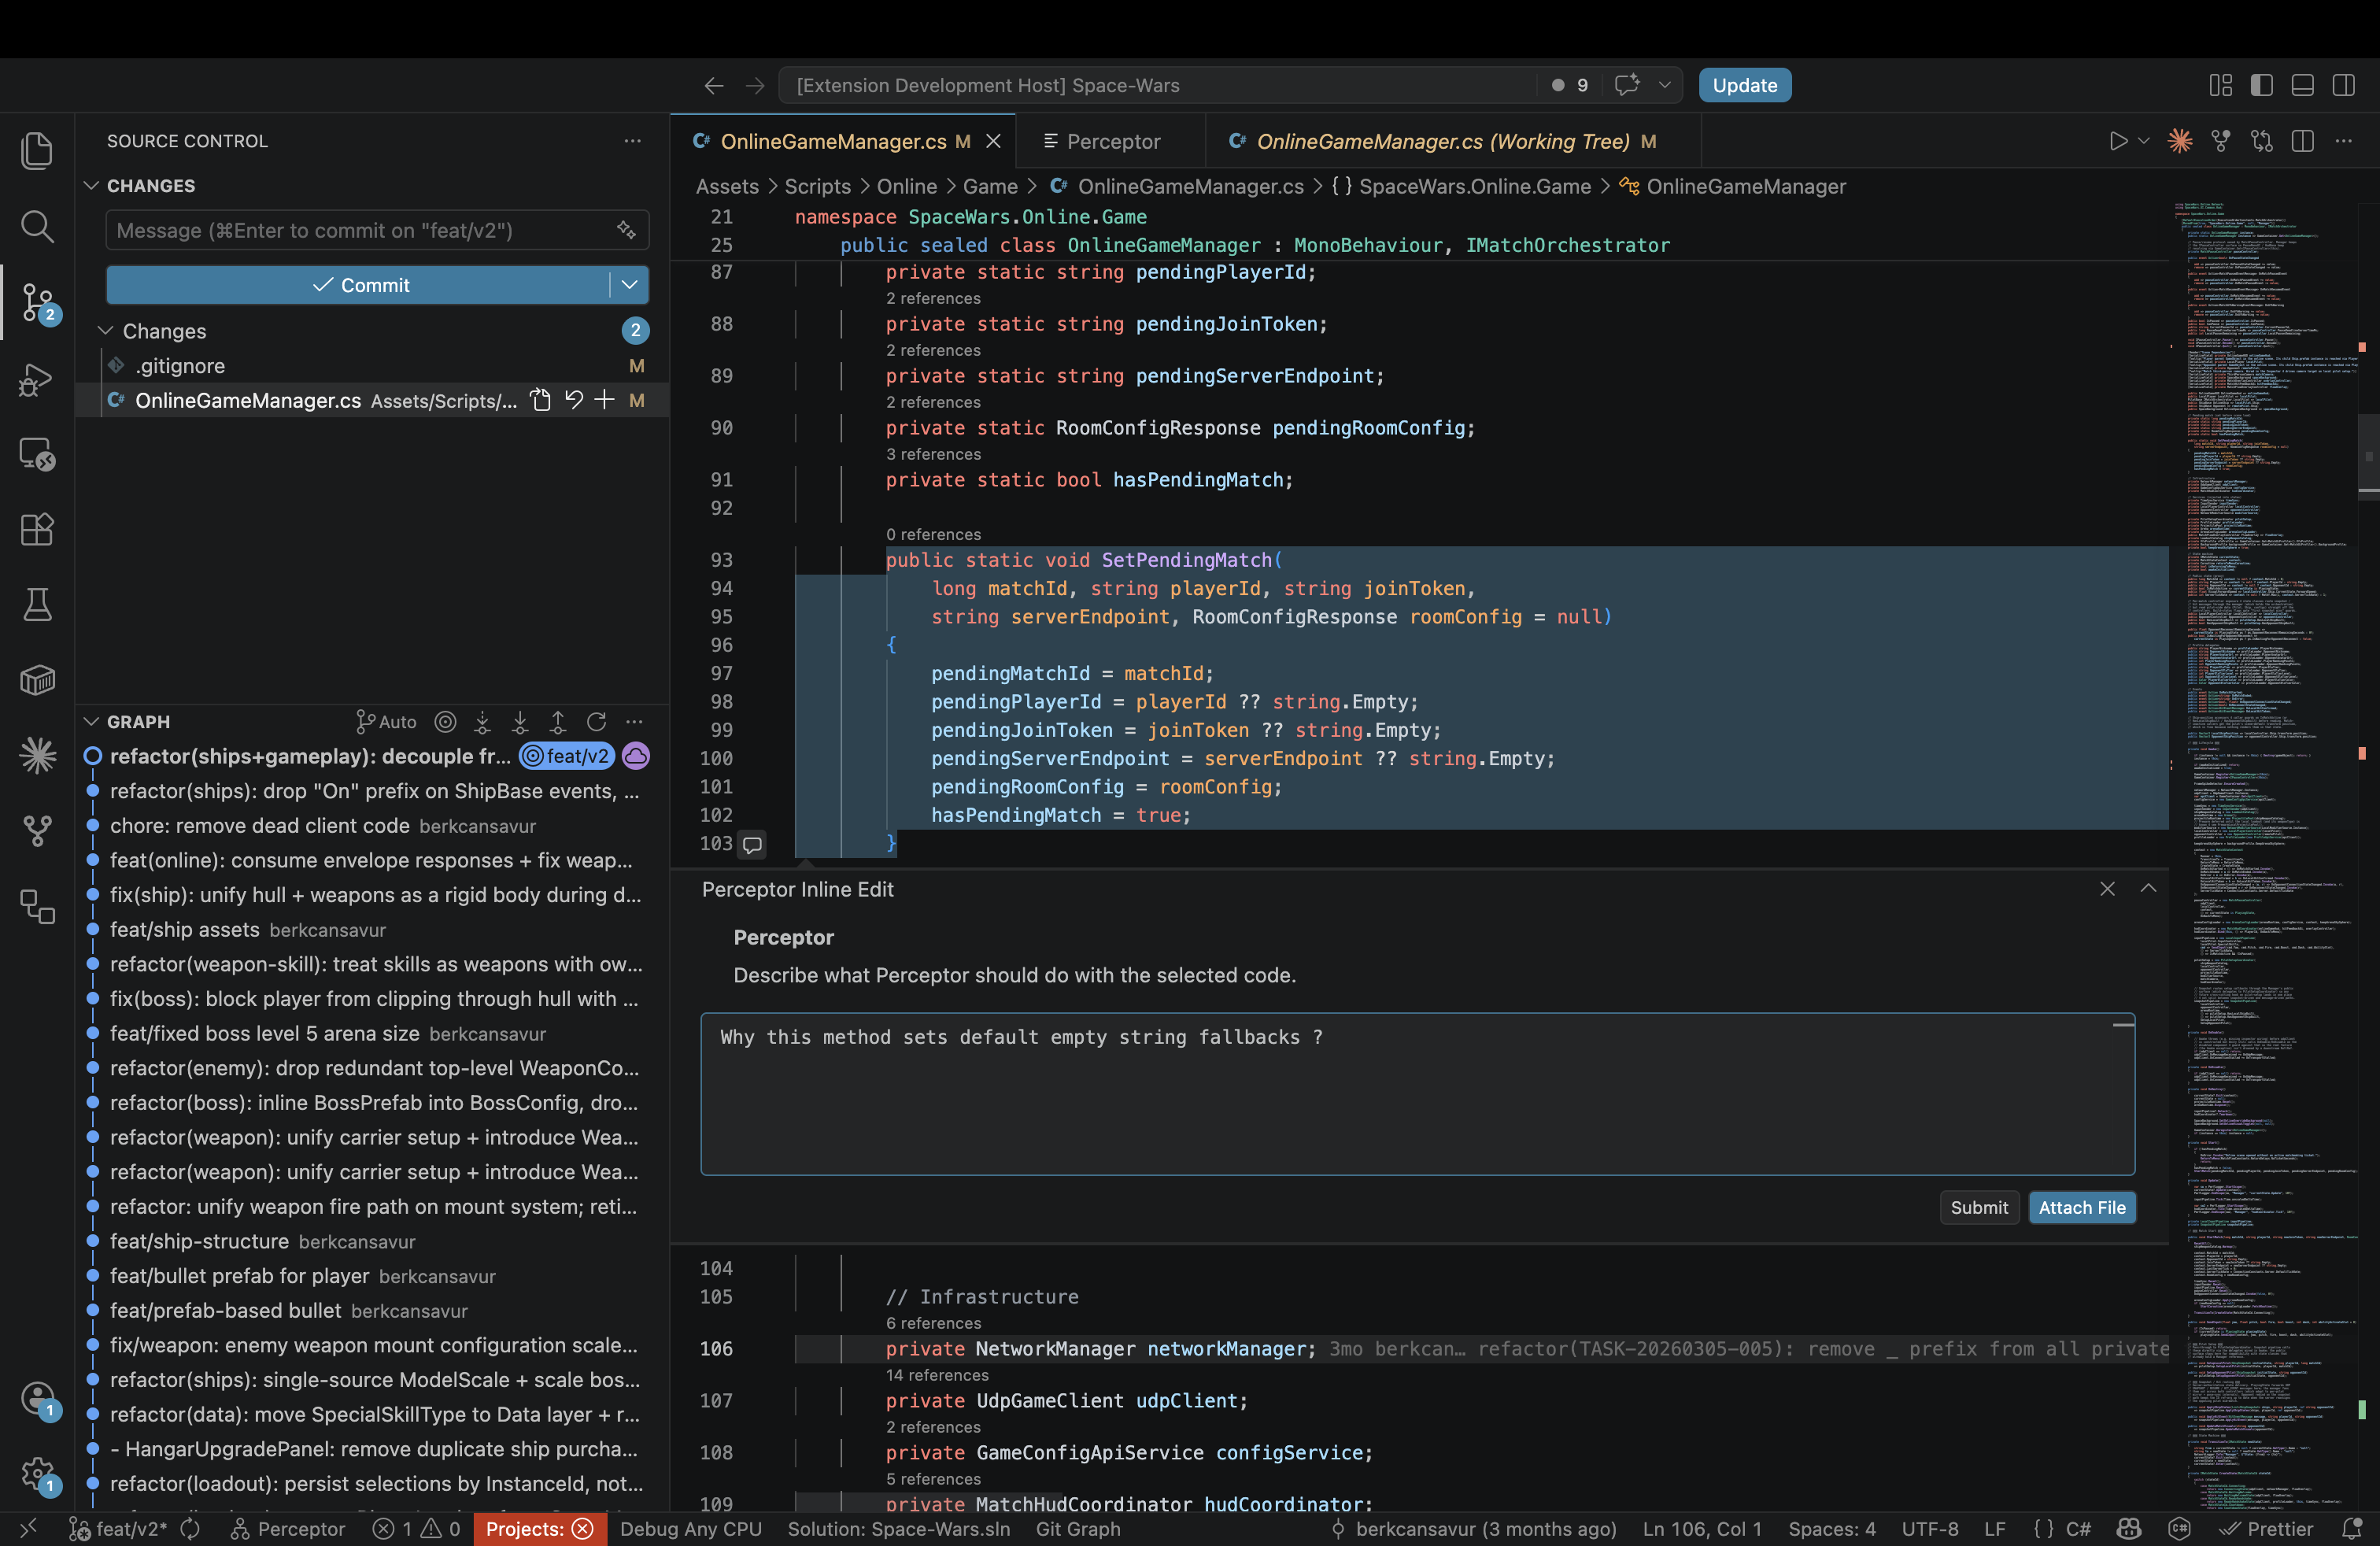Viewport: 2380px width, 1546px height.
Task: Click the Perceptor prompt text area
Action: pos(1417,1094)
